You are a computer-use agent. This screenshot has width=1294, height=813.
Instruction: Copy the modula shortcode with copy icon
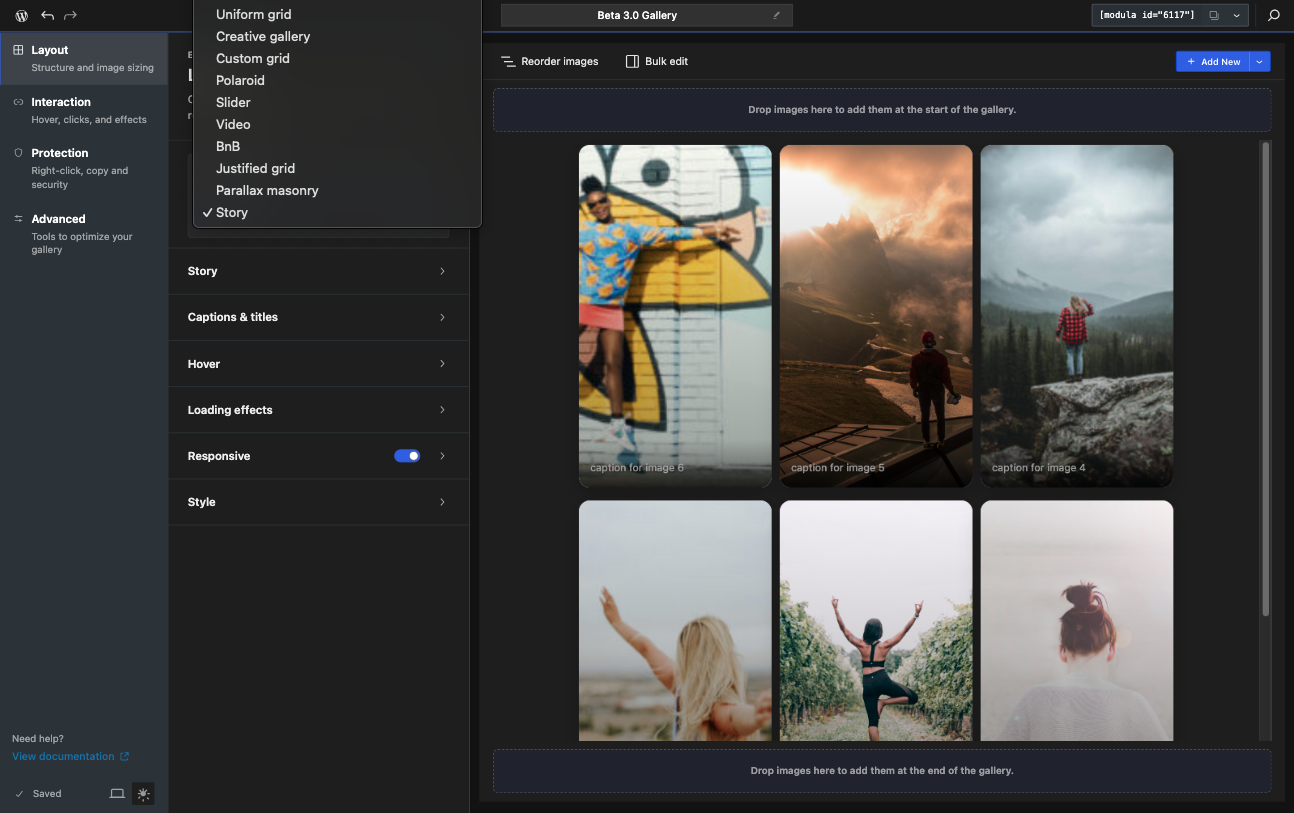1214,16
